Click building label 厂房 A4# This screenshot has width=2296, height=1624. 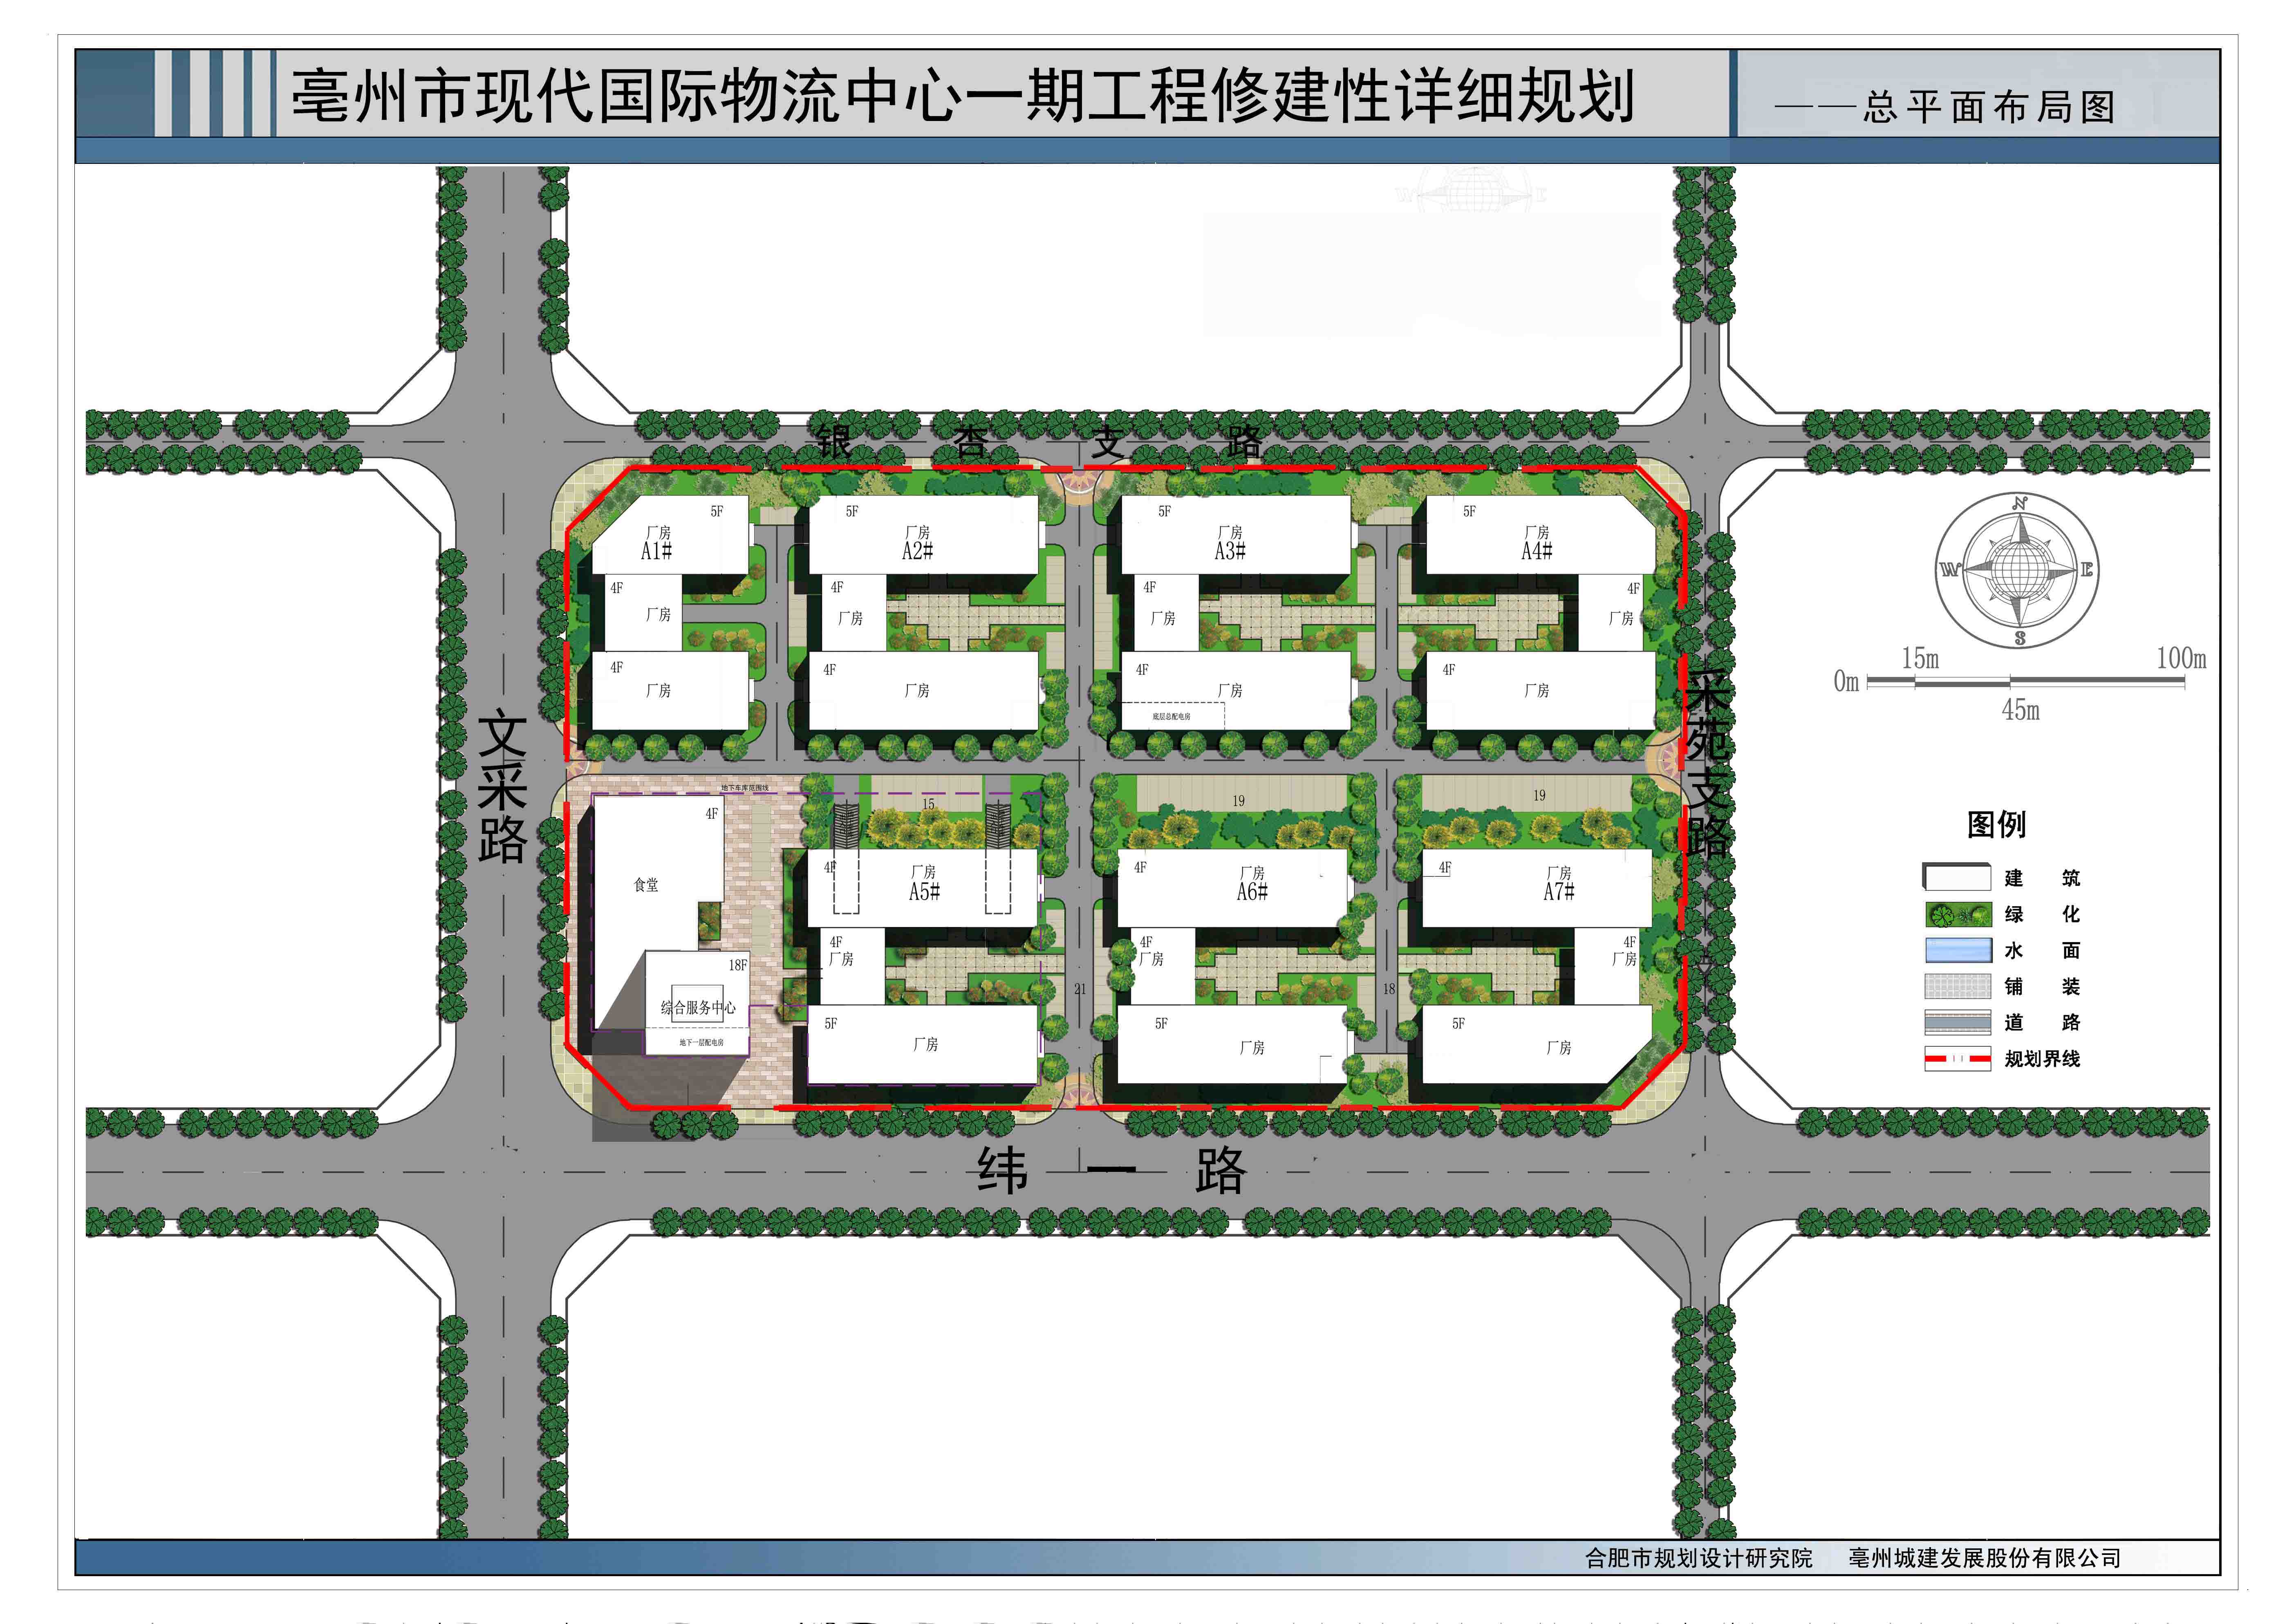tap(1537, 542)
